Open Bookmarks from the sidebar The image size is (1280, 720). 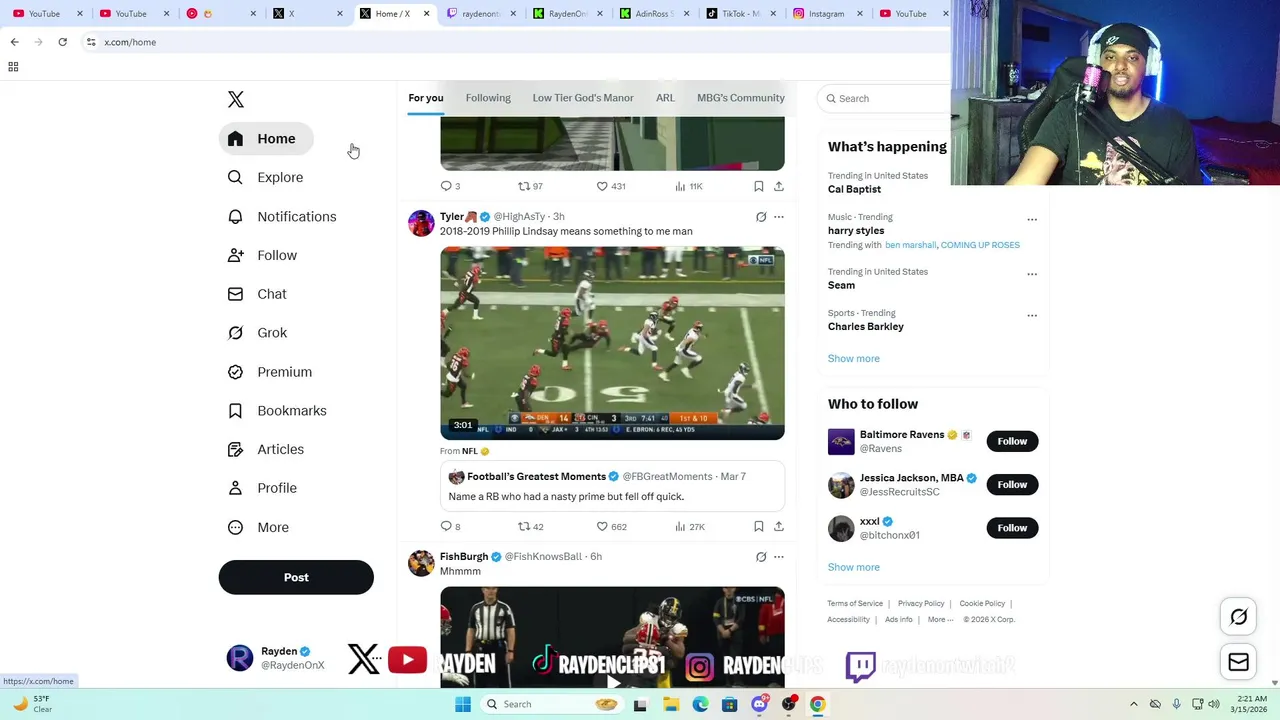click(278, 411)
